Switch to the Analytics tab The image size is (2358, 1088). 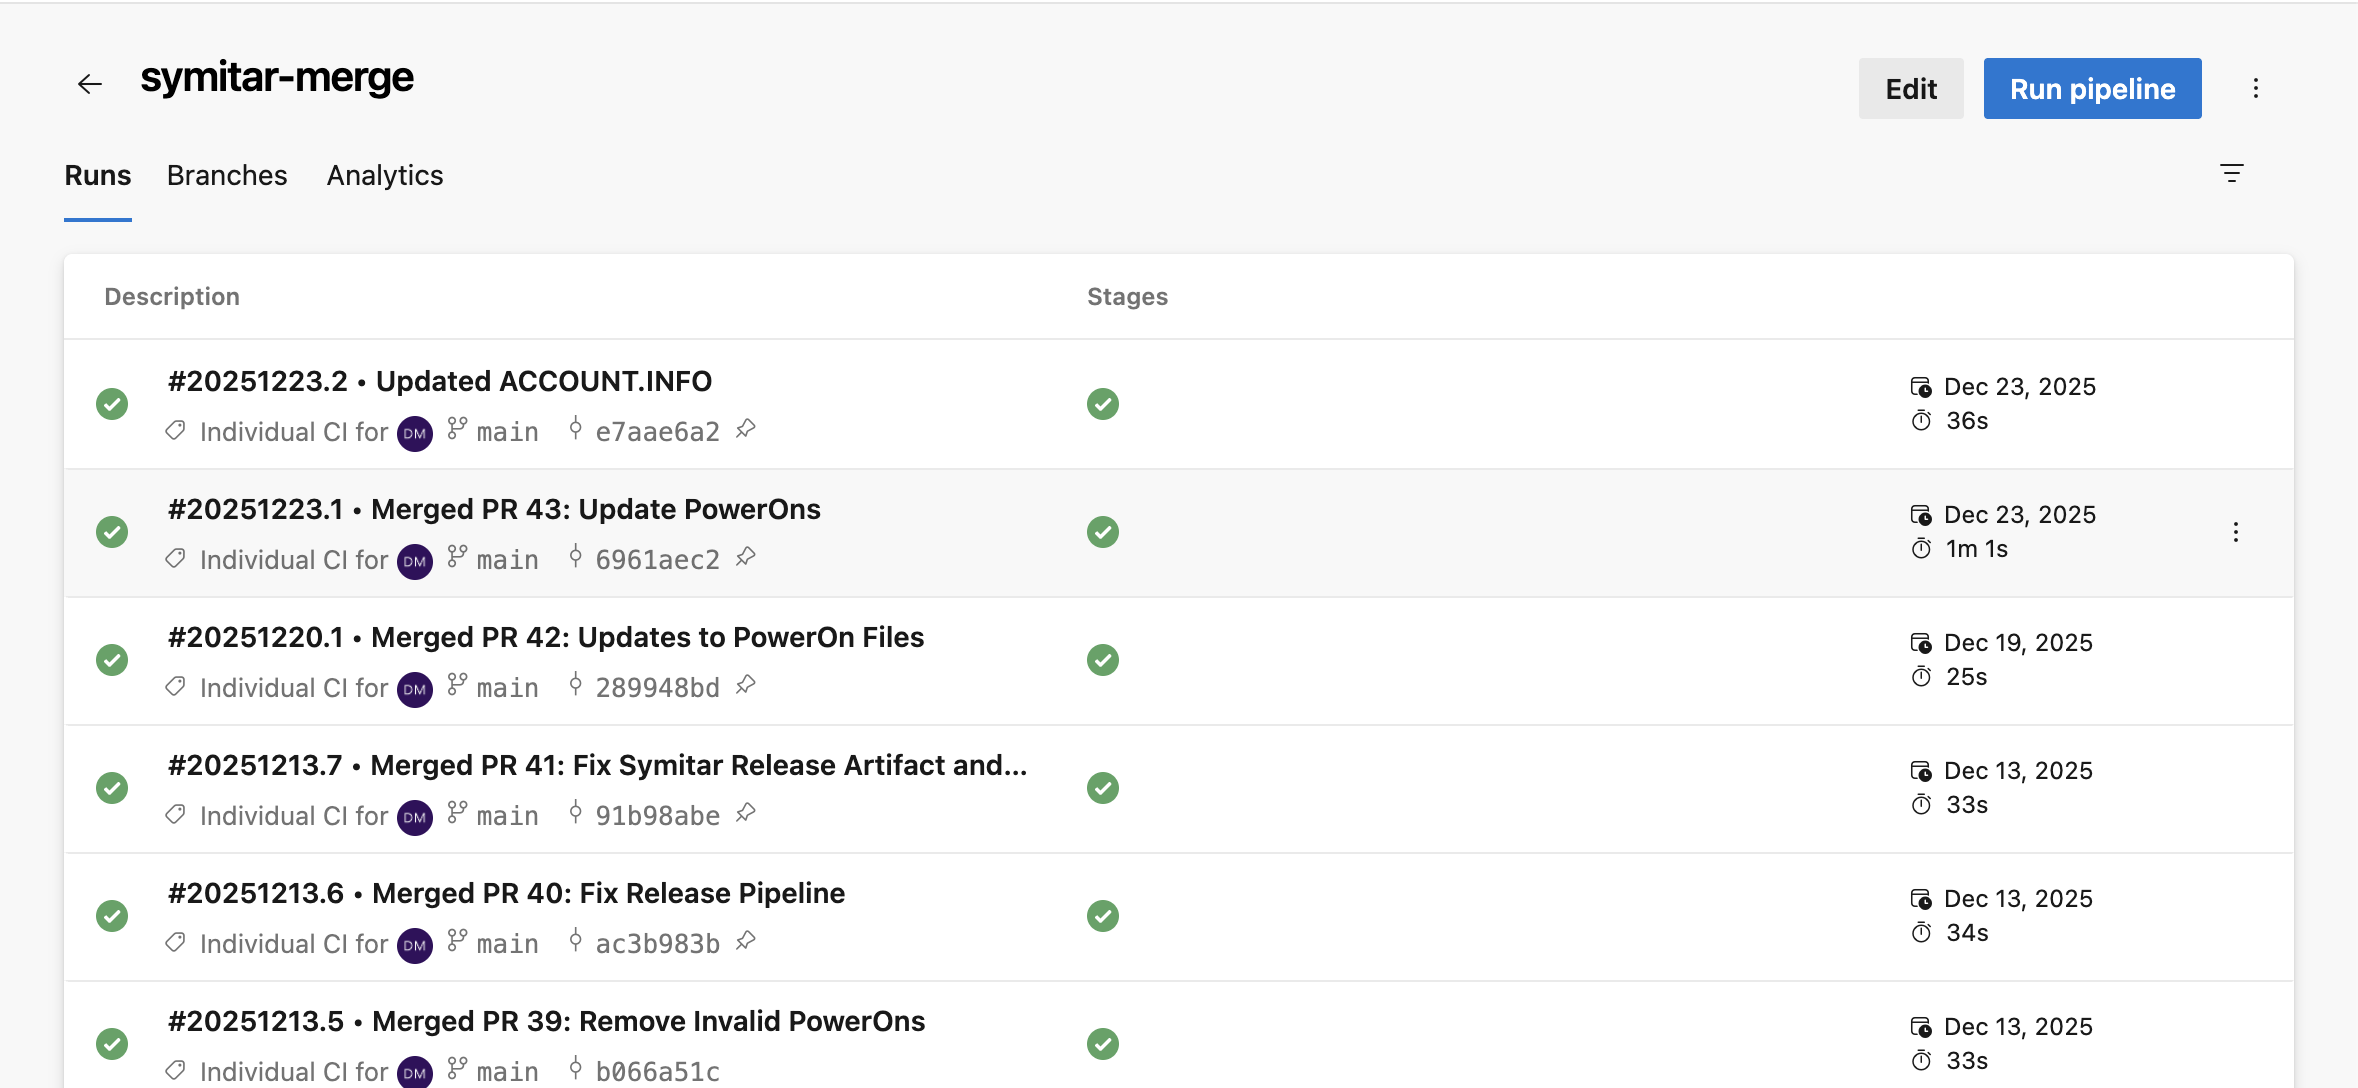click(385, 175)
